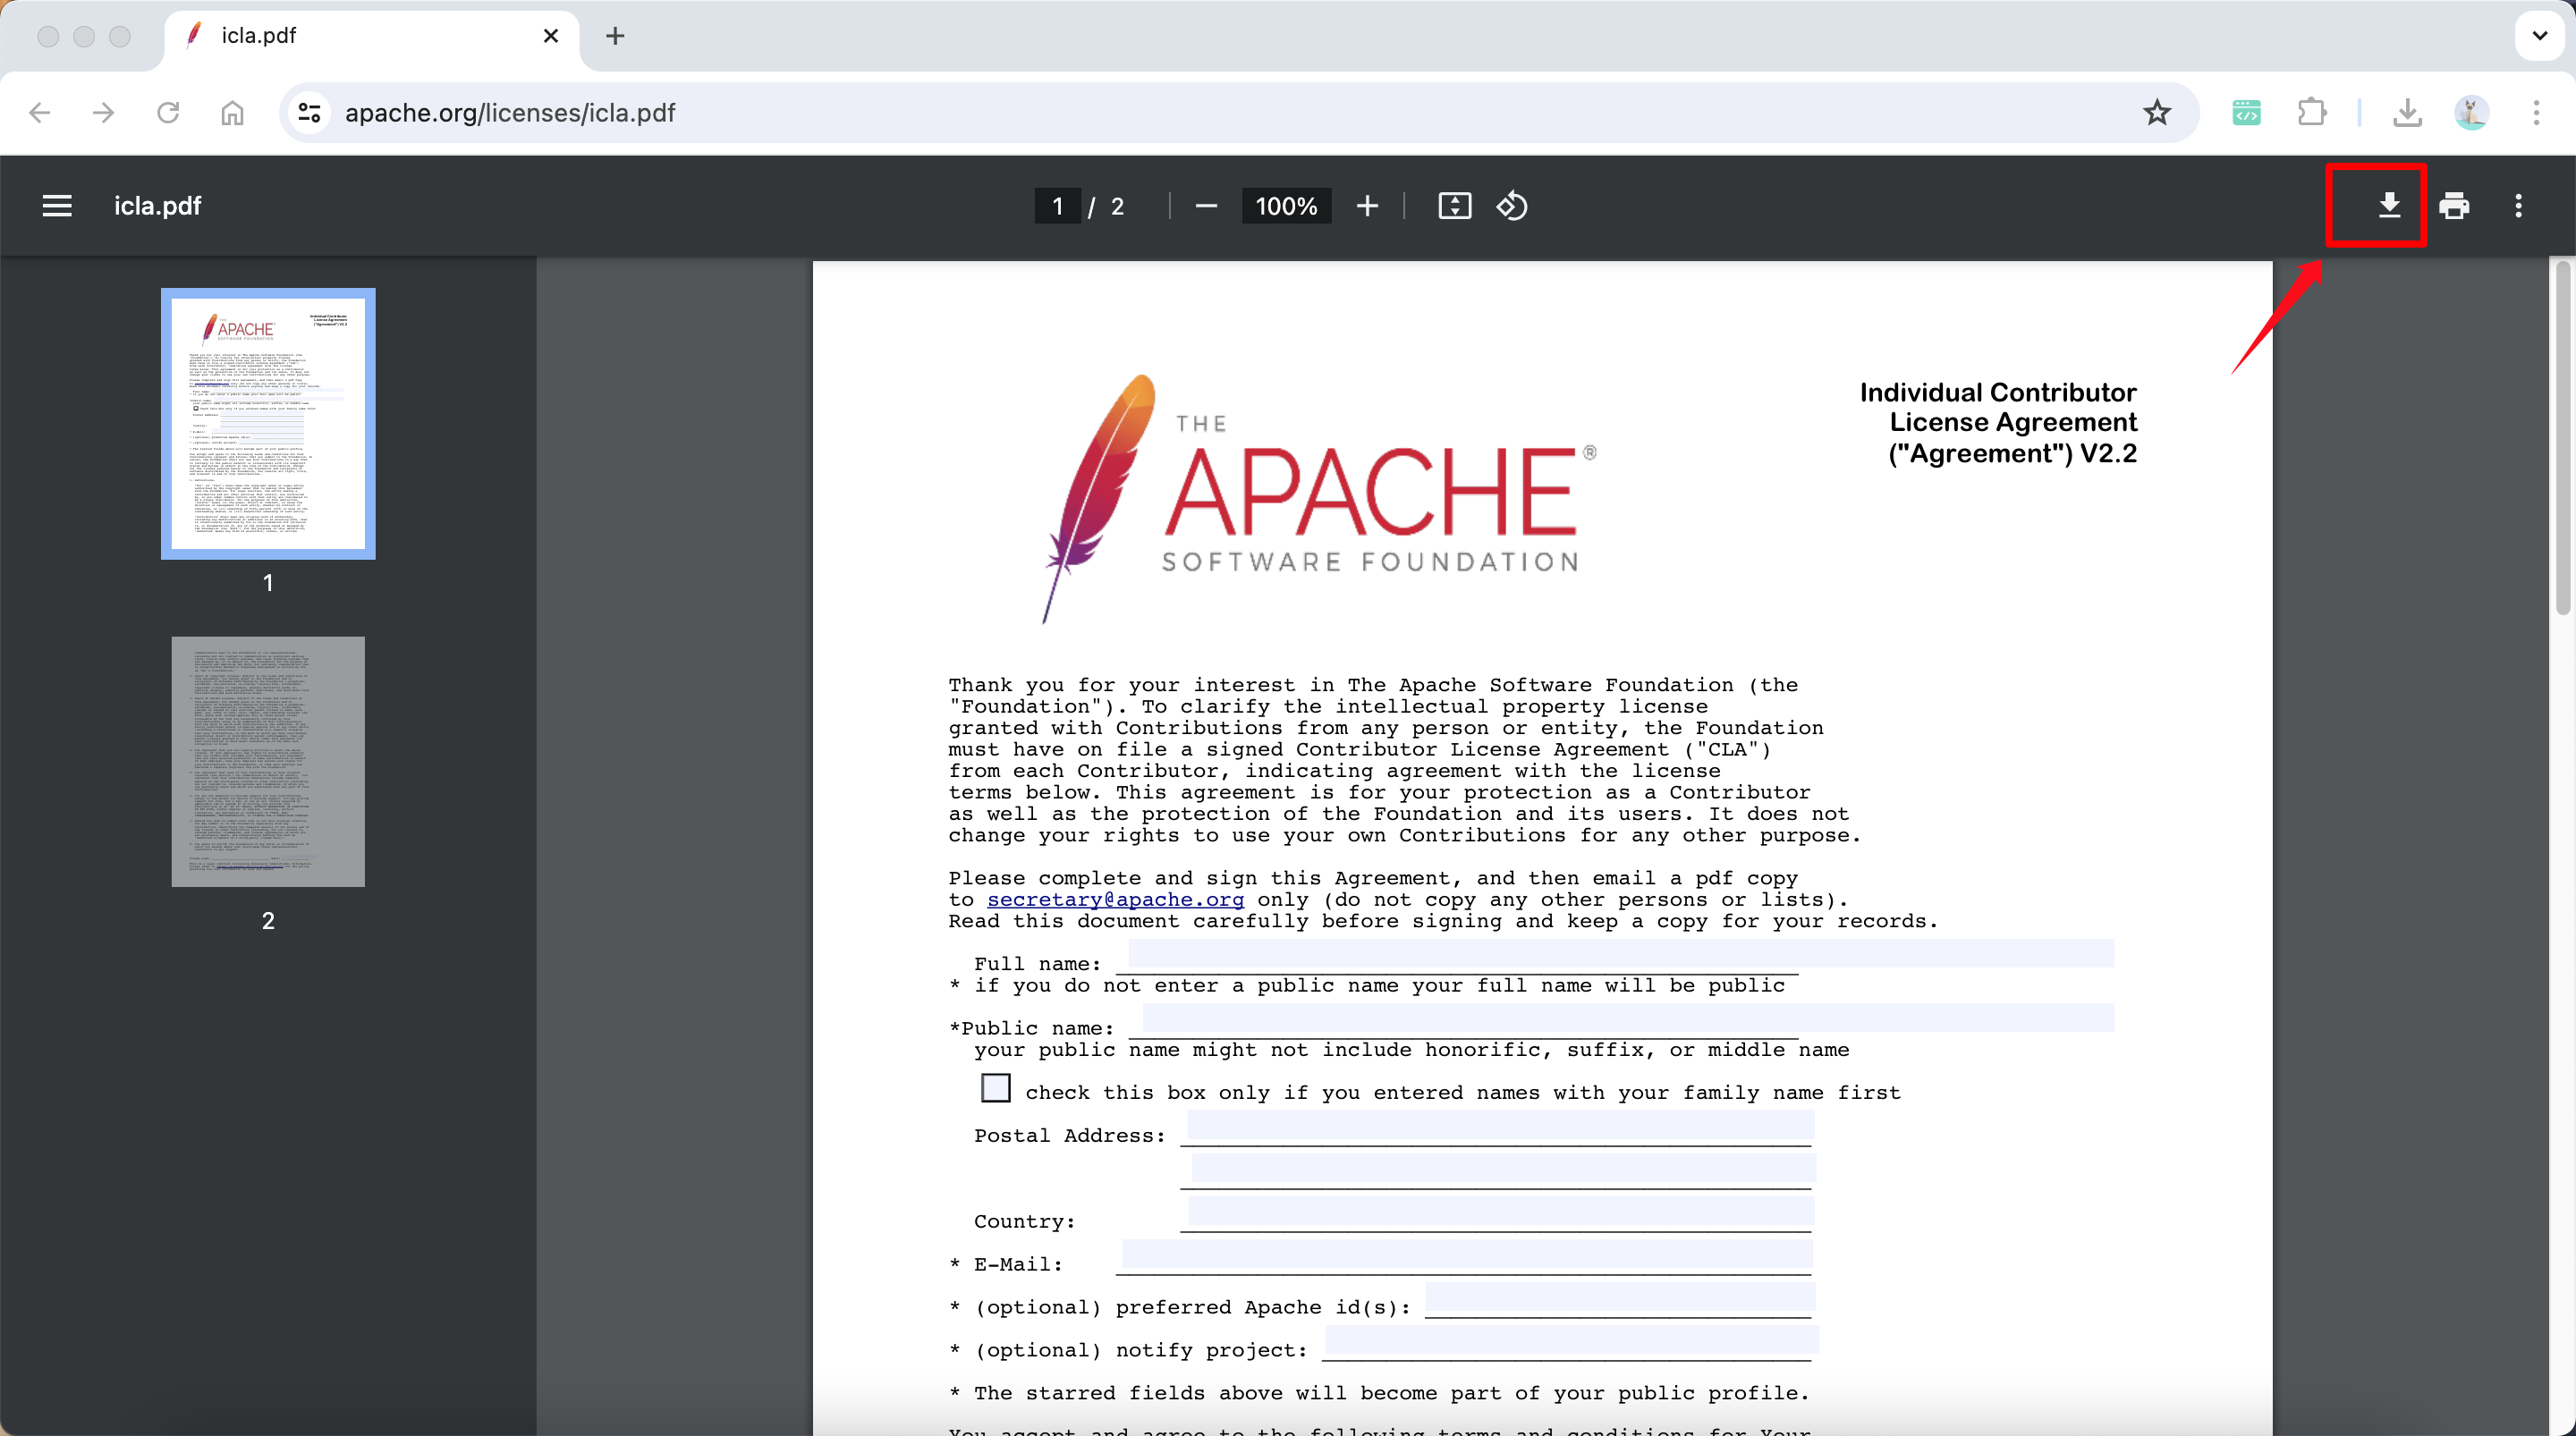Open the Chrome extensions puzzle icon
Viewport: 2576px width, 1436px height.
pos(2311,113)
